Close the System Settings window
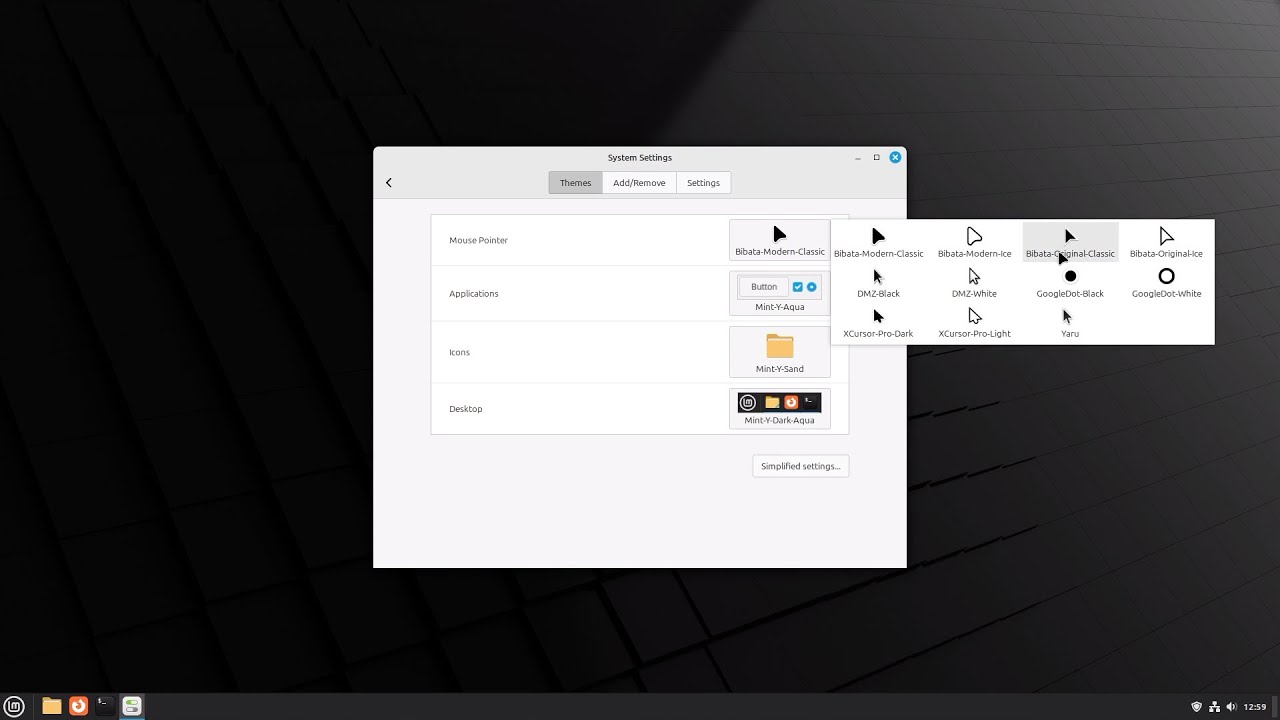 896,157
